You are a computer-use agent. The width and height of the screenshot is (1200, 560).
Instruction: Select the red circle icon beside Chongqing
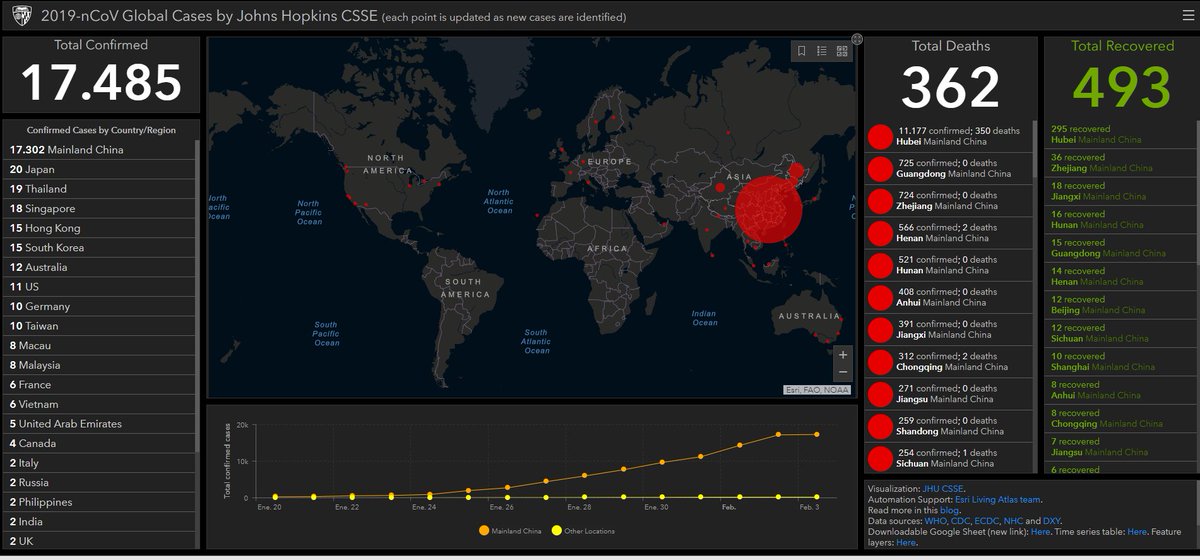point(880,361)
